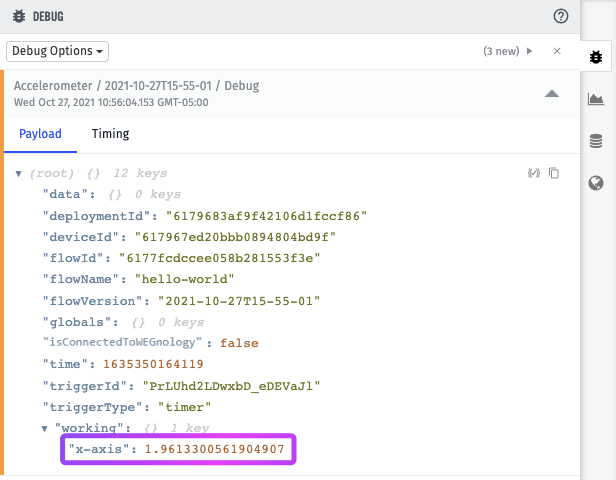Open the Debug Options dropdown
This screenshot has height=480, width=616.
(57, 51)
